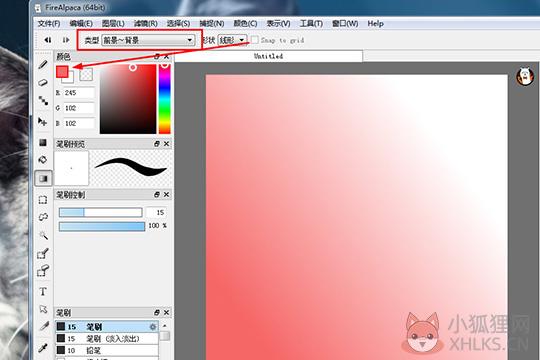
Task: Float the 笔刷 list panel
Action: point(157,312)
